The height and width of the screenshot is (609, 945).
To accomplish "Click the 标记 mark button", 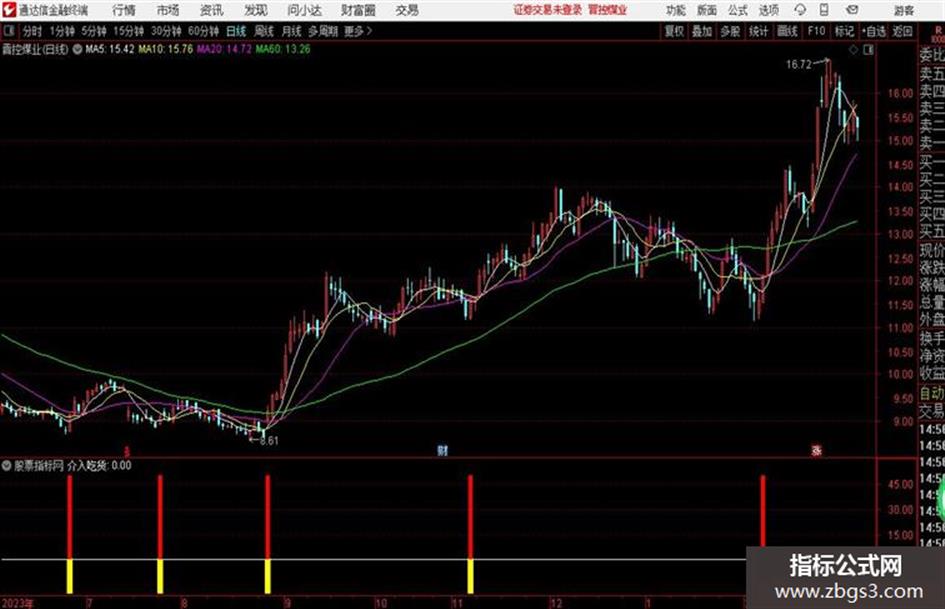I will pos(844,31).
